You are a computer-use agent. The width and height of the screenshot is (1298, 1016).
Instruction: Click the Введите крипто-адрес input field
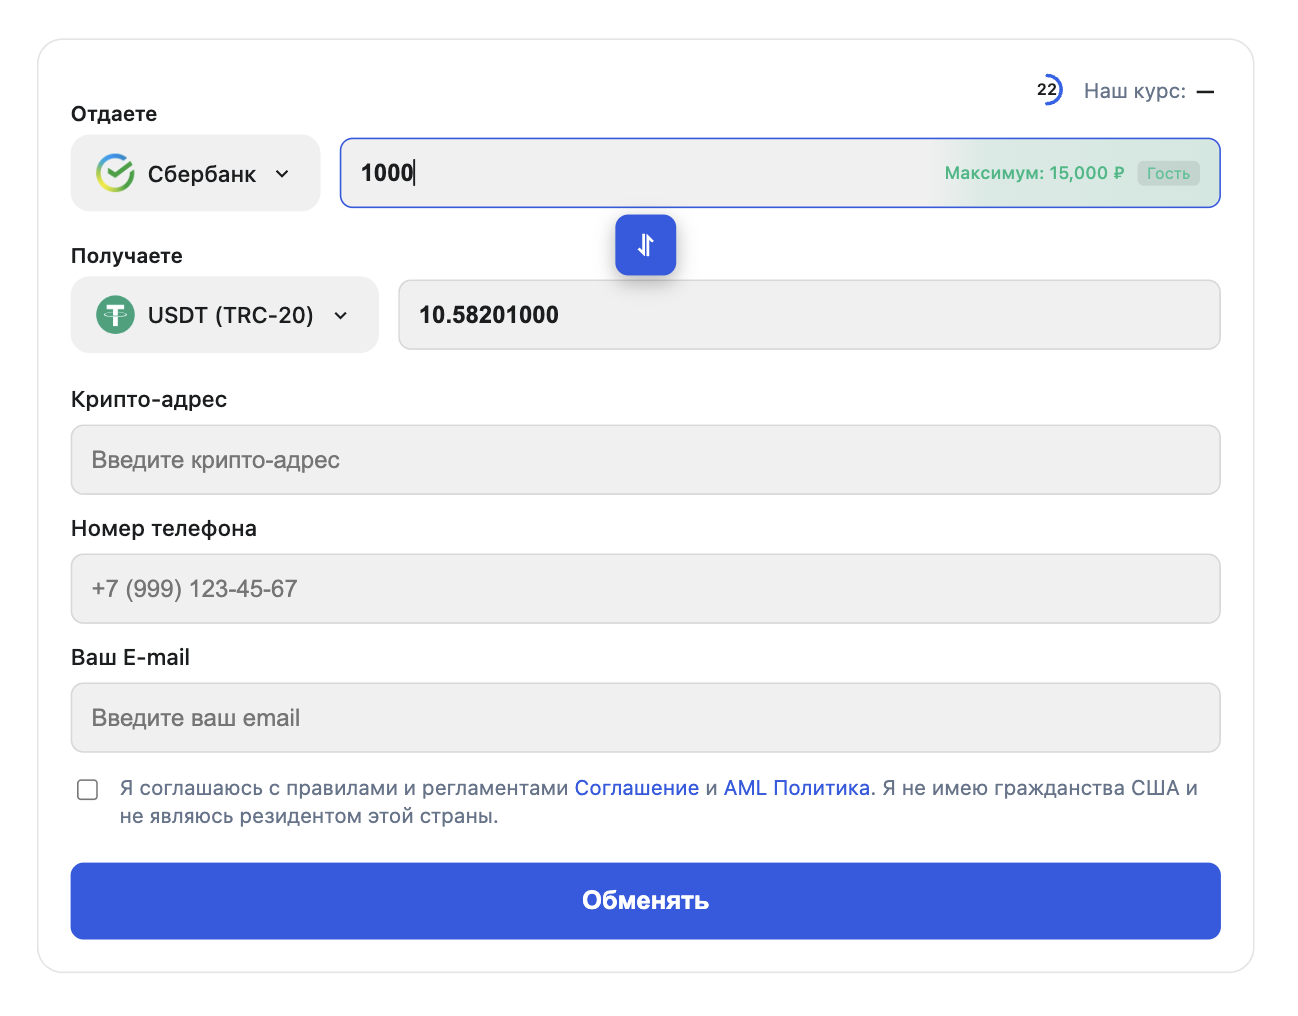[x=645, y=460]
